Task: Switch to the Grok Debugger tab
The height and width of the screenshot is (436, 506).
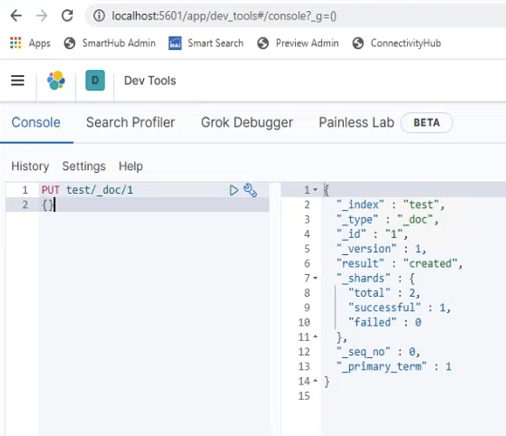Action: pos(247,122)
